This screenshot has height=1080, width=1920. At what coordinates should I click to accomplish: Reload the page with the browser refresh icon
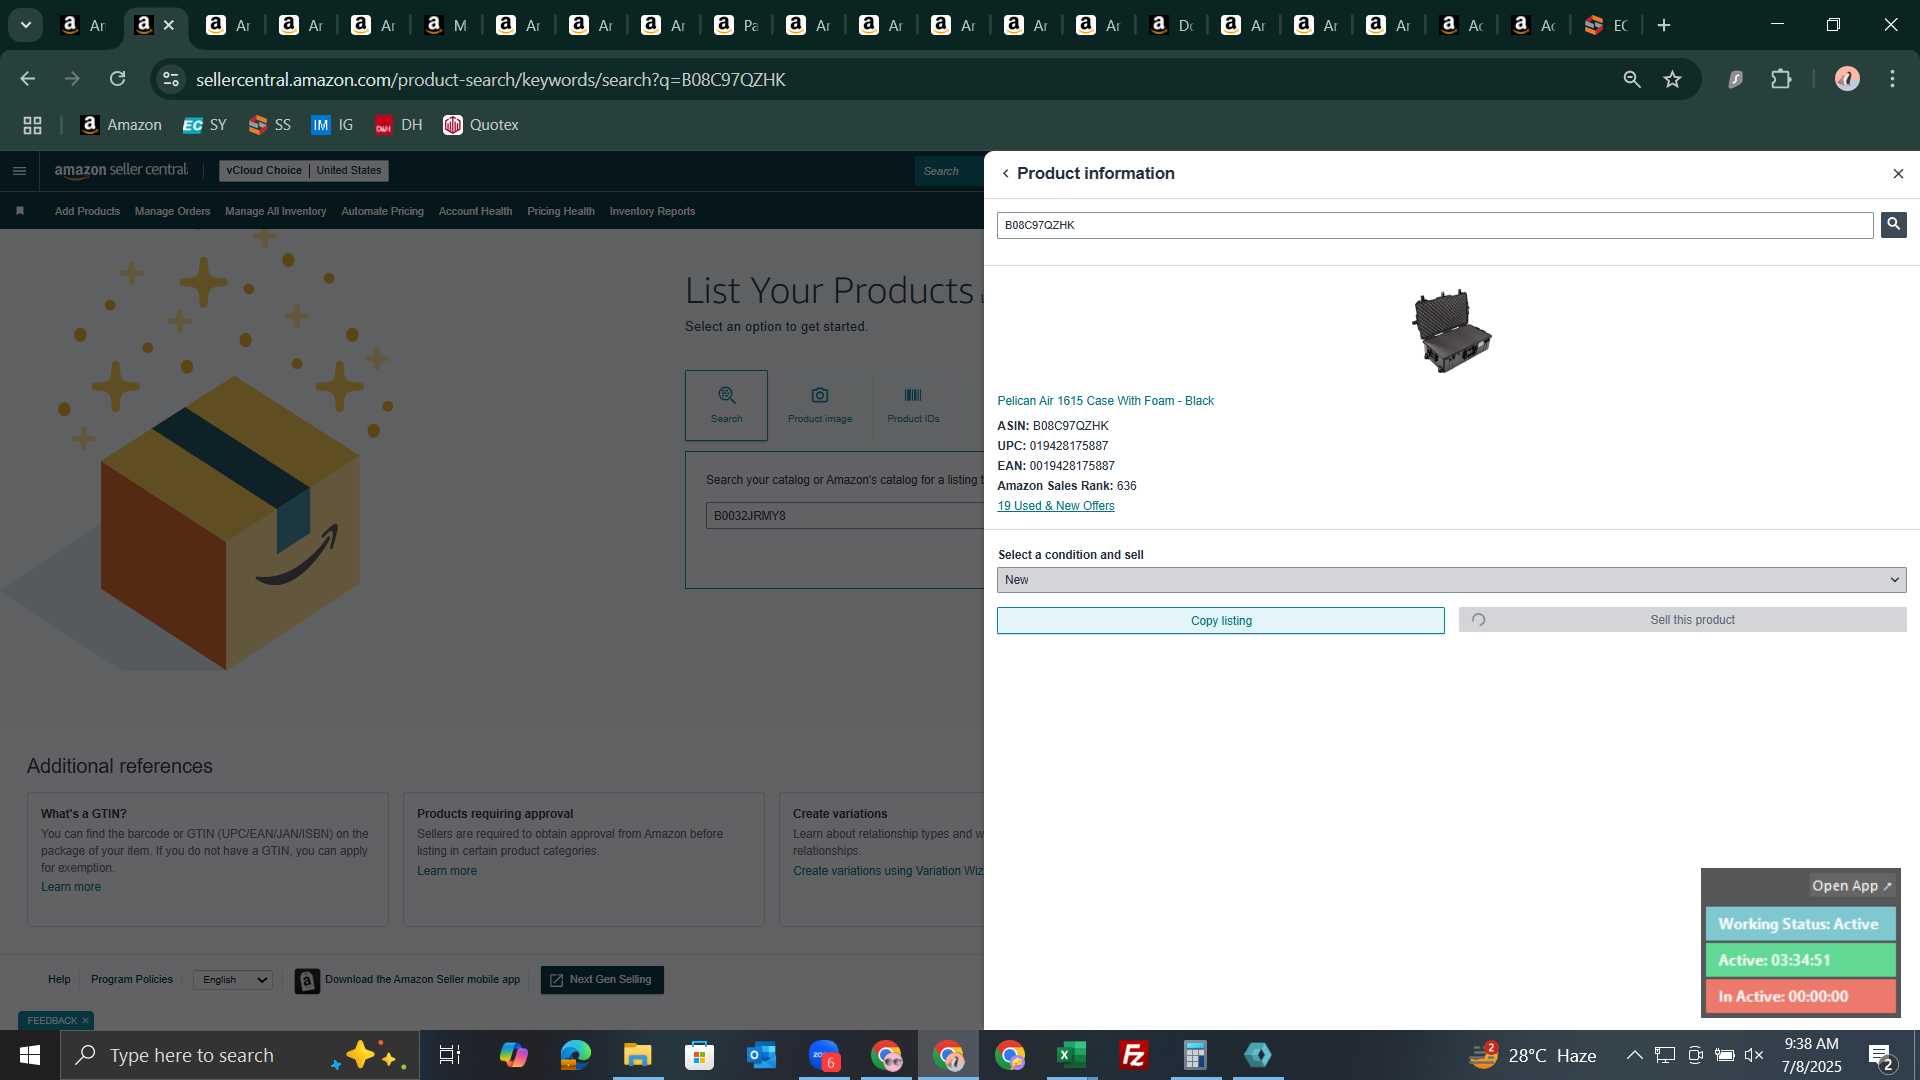tap(118, 79)
